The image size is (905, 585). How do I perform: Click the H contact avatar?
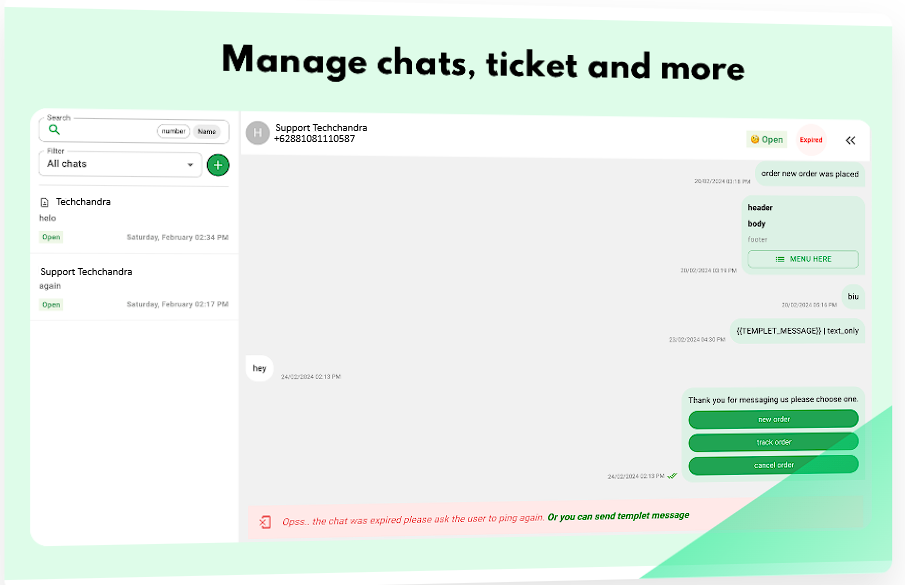tap(257, 133)
